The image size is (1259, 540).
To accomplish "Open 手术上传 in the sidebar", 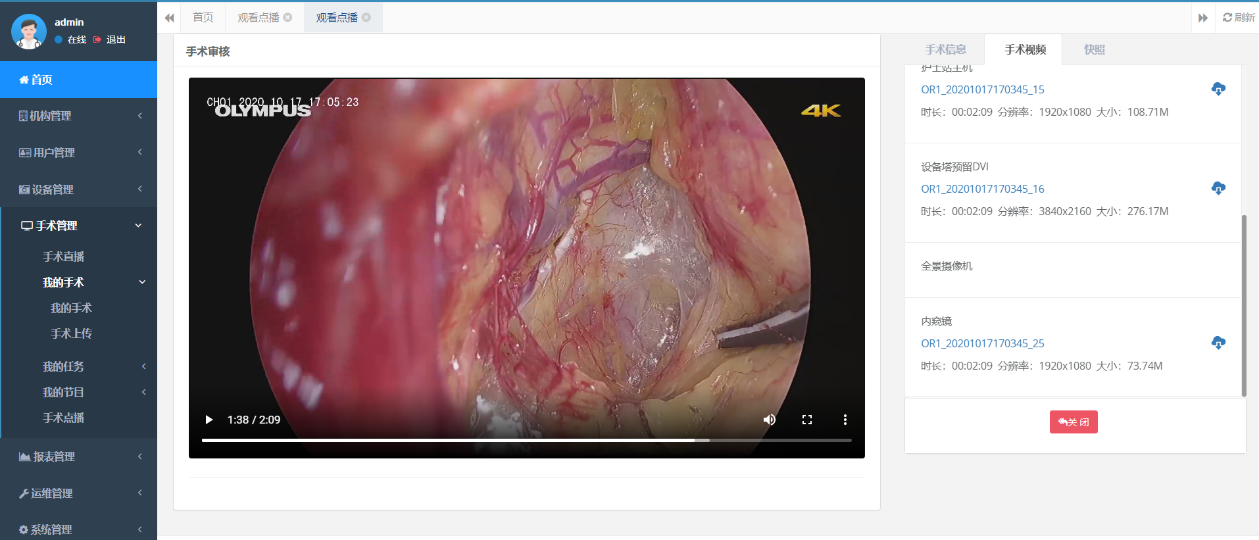I will 71,333.
